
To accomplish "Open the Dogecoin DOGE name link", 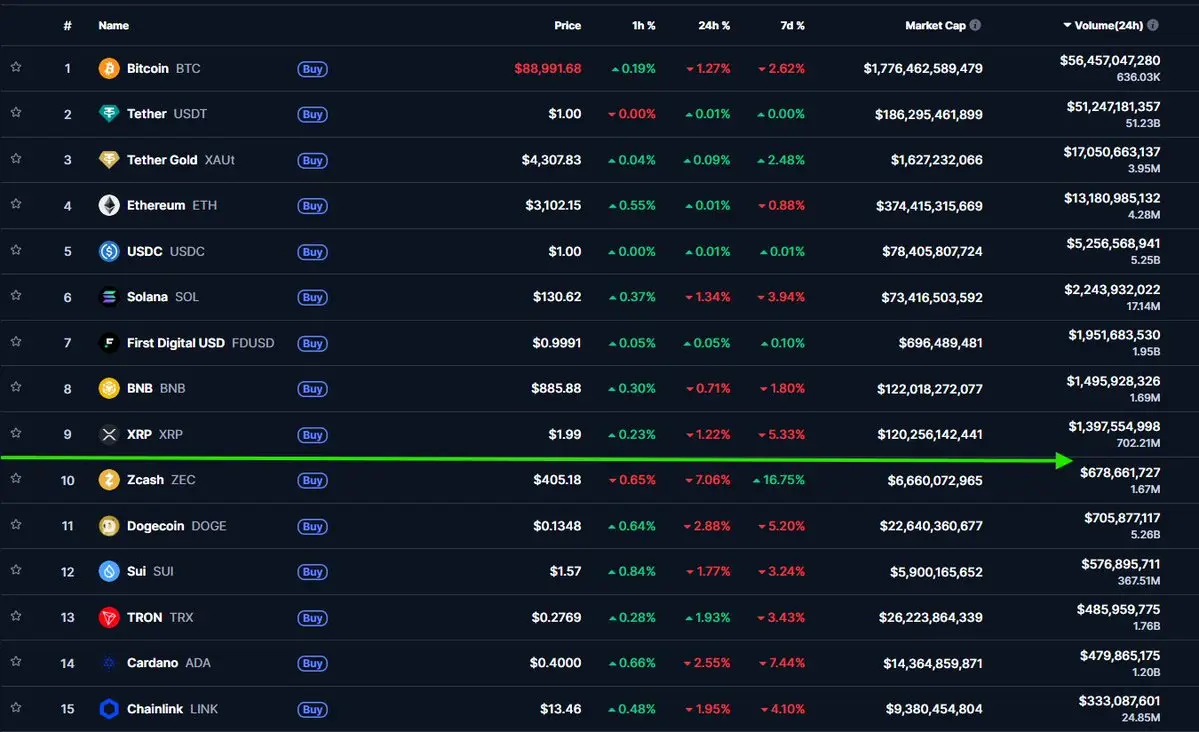I will [177, 525].
